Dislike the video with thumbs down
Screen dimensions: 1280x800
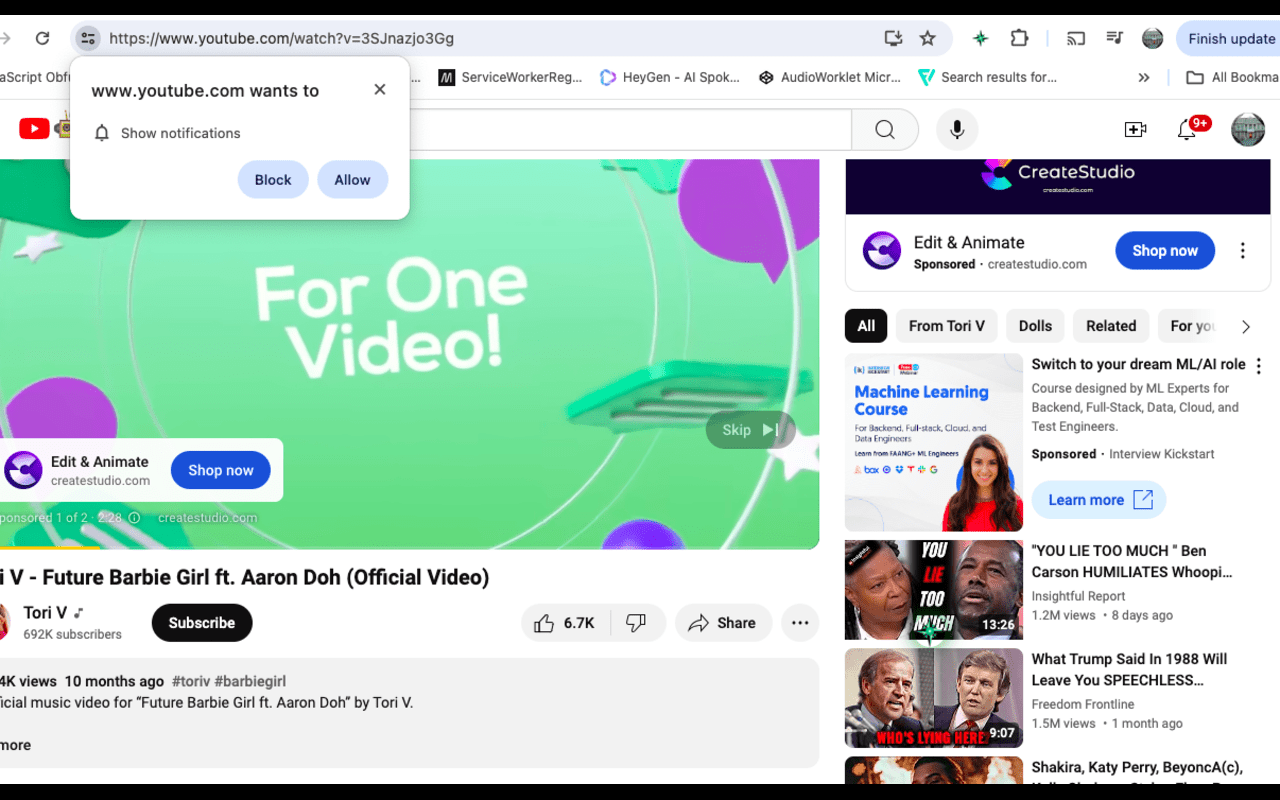636,623
